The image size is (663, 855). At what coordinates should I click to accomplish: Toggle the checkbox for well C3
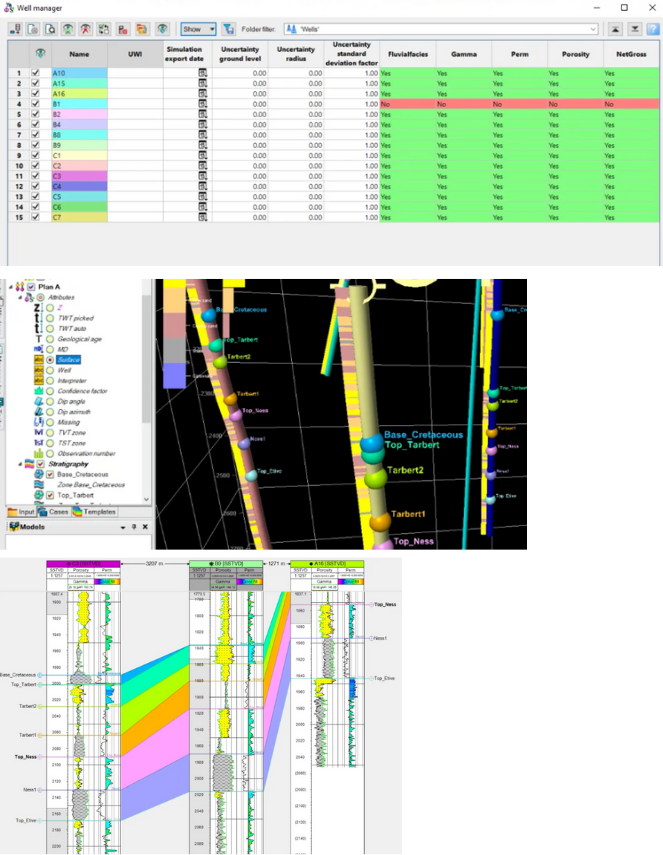click(35, 176)
